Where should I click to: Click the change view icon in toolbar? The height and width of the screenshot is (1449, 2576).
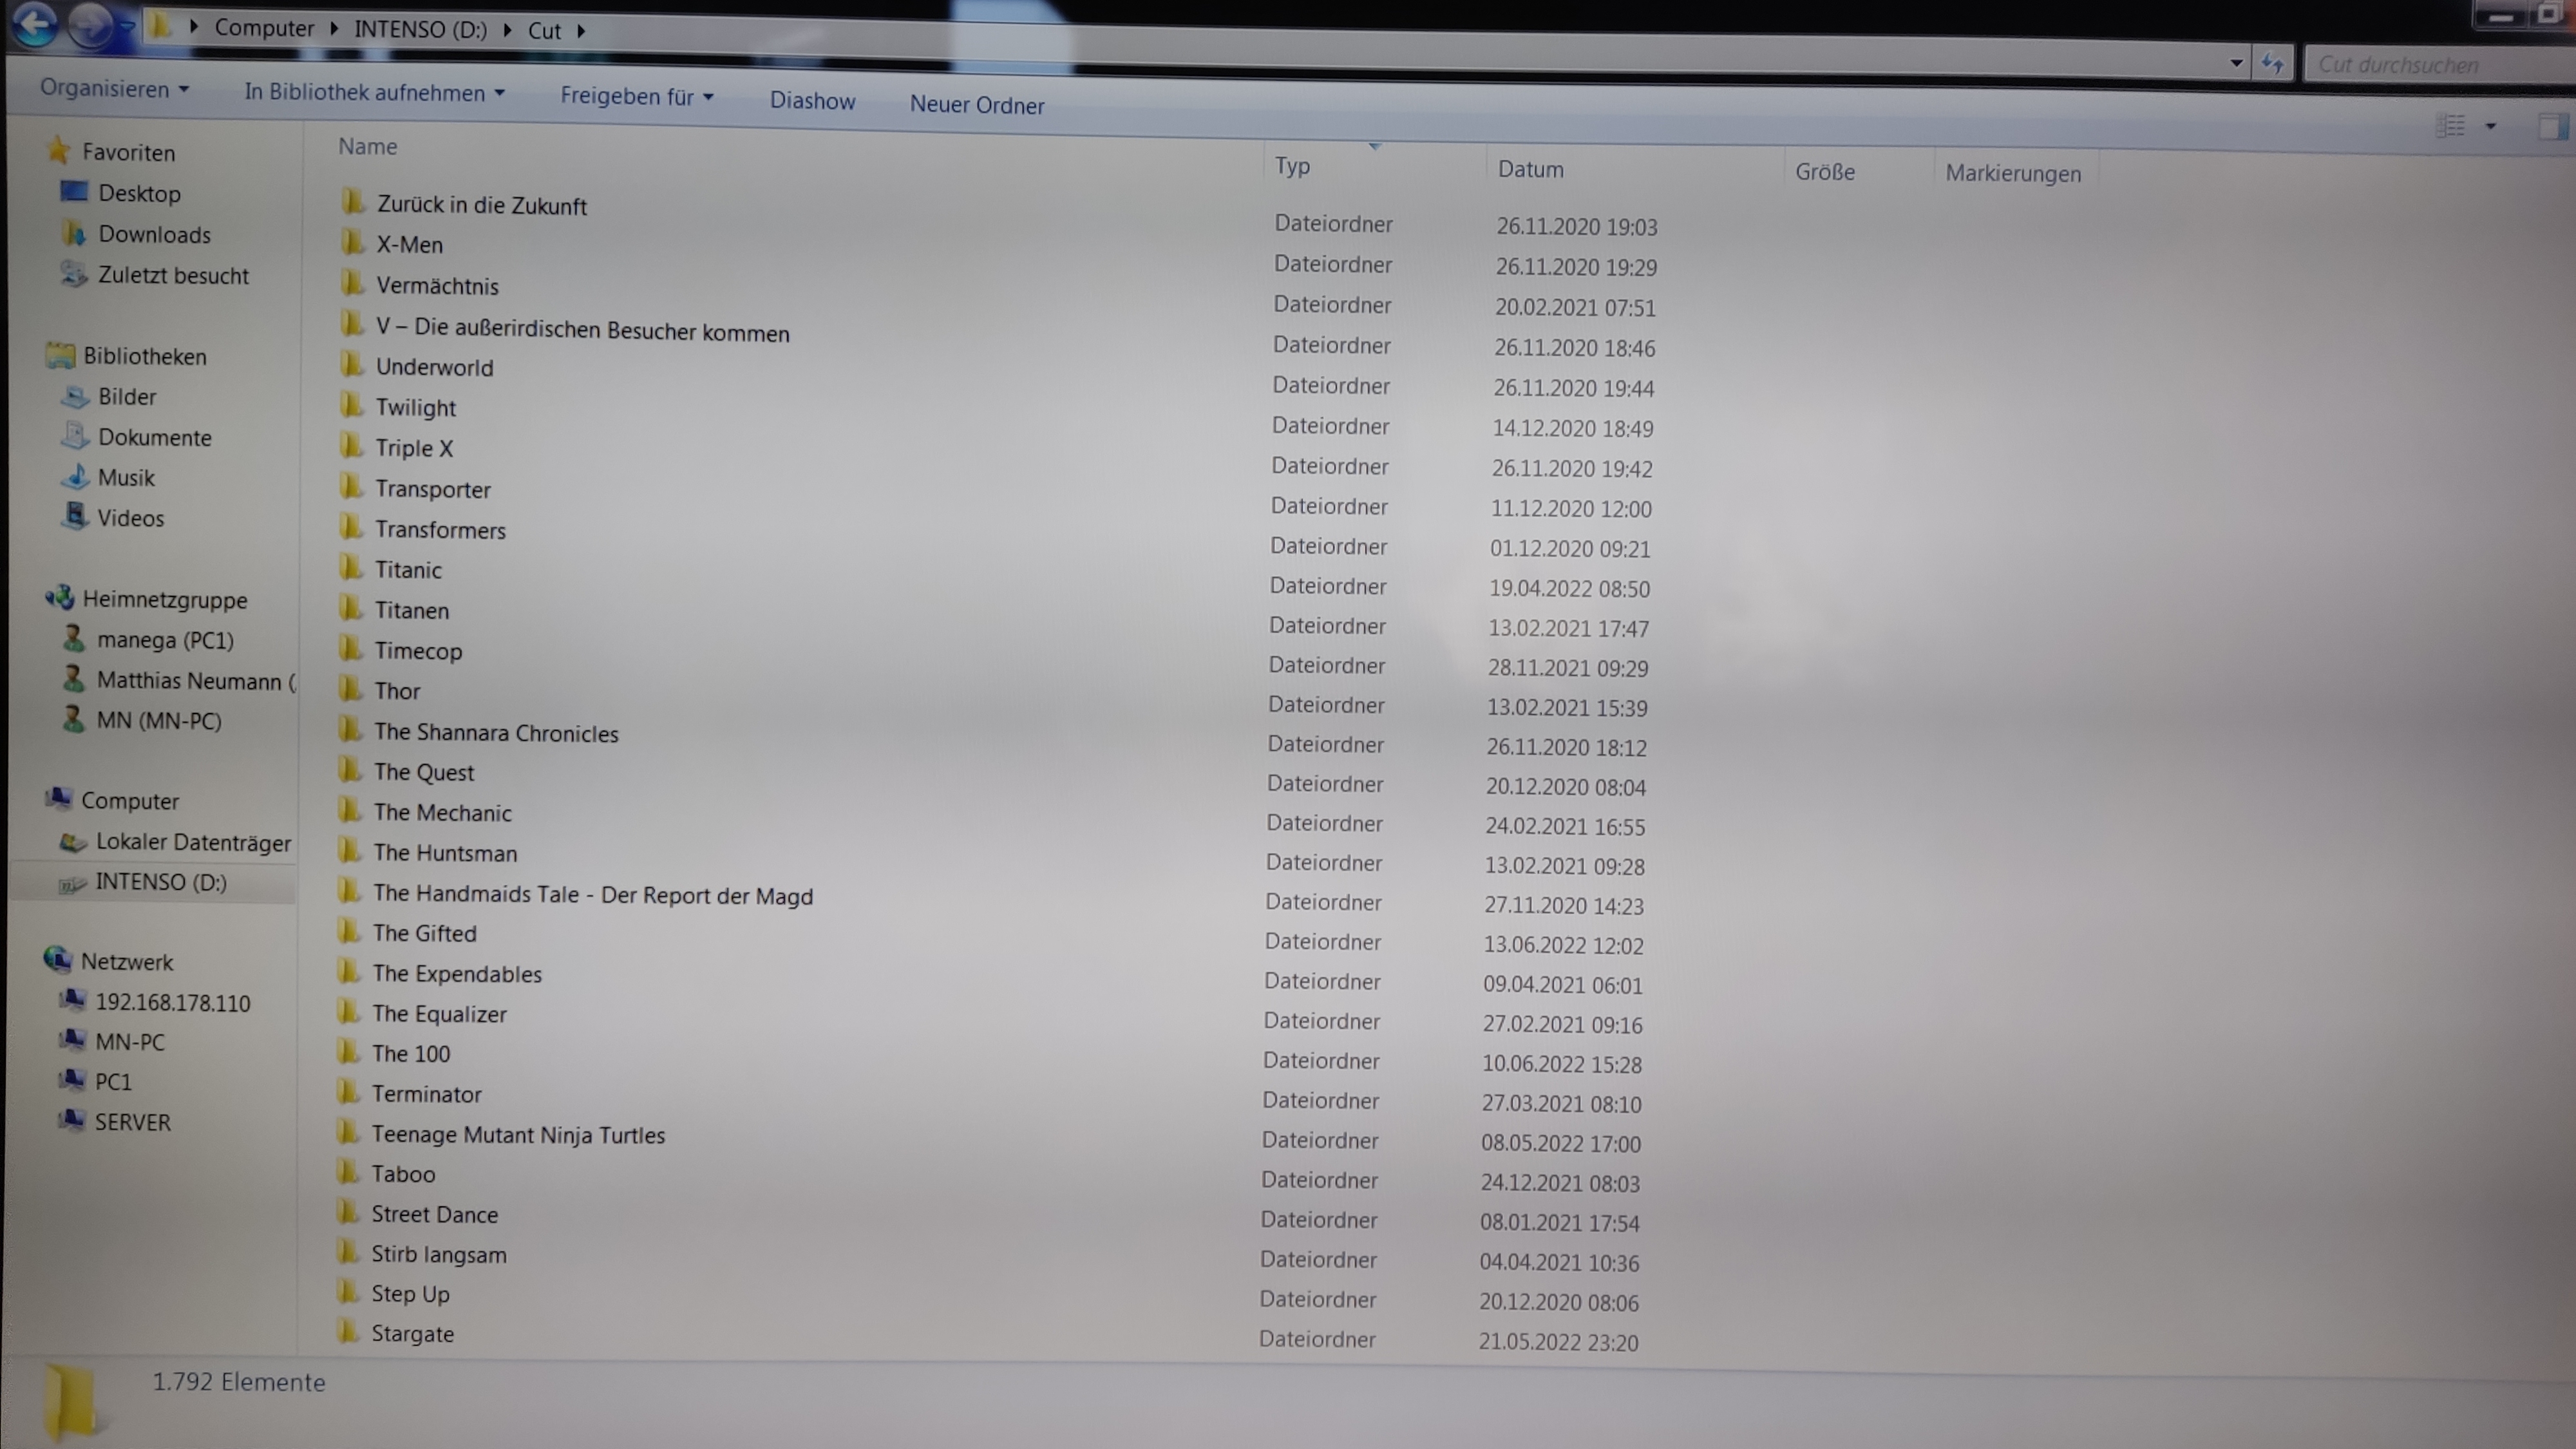point(2450,126)
